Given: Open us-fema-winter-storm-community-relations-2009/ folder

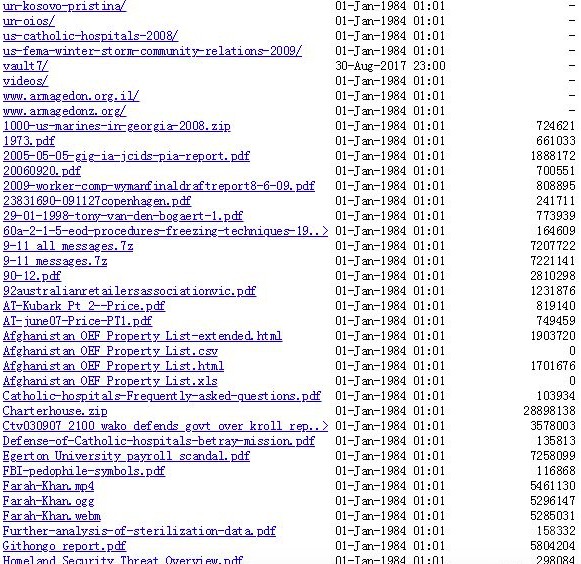Looking at the screenshot, I should [x=152, y=51].
